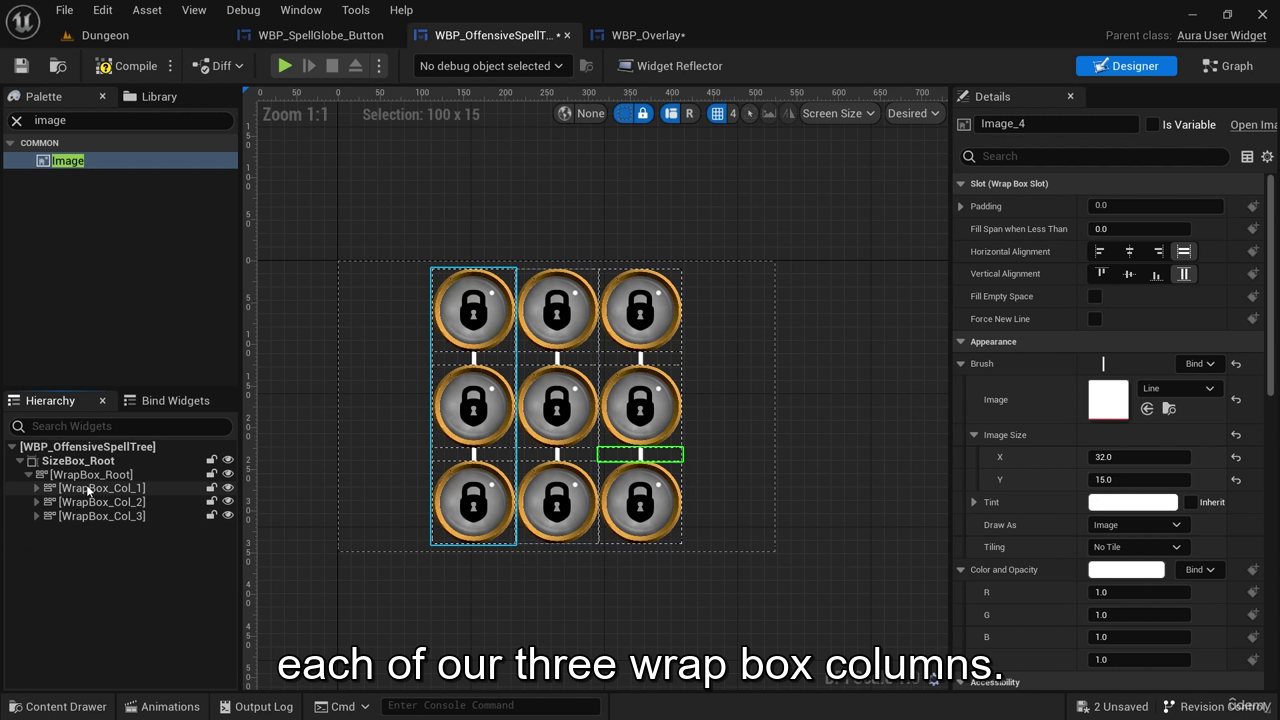The image size is (1280, 720).
Task: Toggle visibility eye for WrapBox_Col_1
Action: click(228, 488)
